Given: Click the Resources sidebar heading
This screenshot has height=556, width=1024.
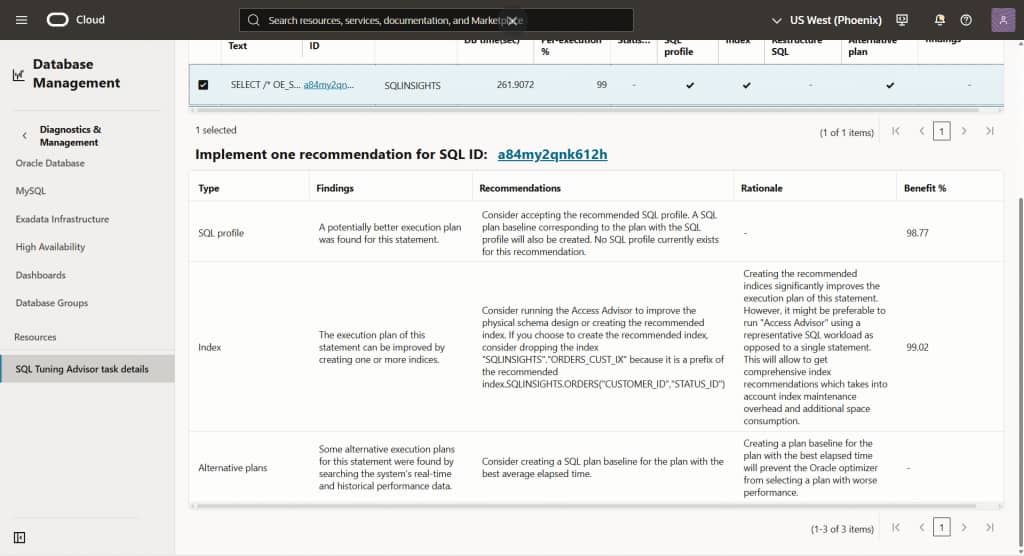Looking at the screenshot, I should 35,337.
